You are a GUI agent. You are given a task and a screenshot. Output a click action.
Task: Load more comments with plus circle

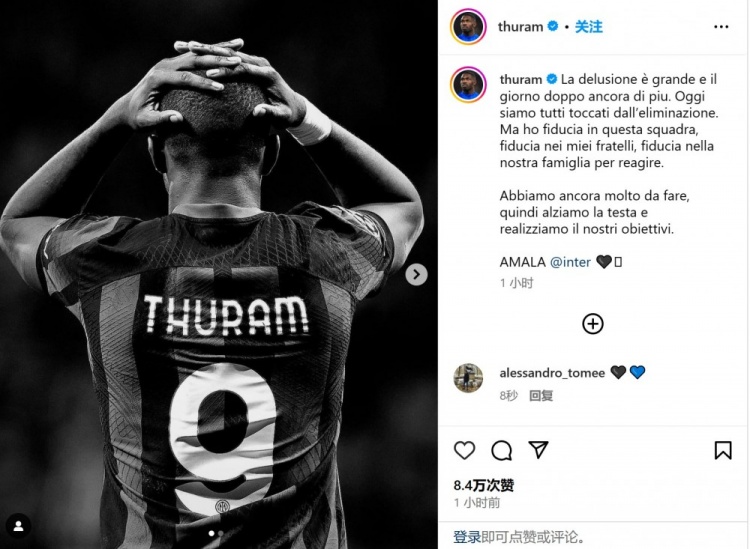pos(593,324)
